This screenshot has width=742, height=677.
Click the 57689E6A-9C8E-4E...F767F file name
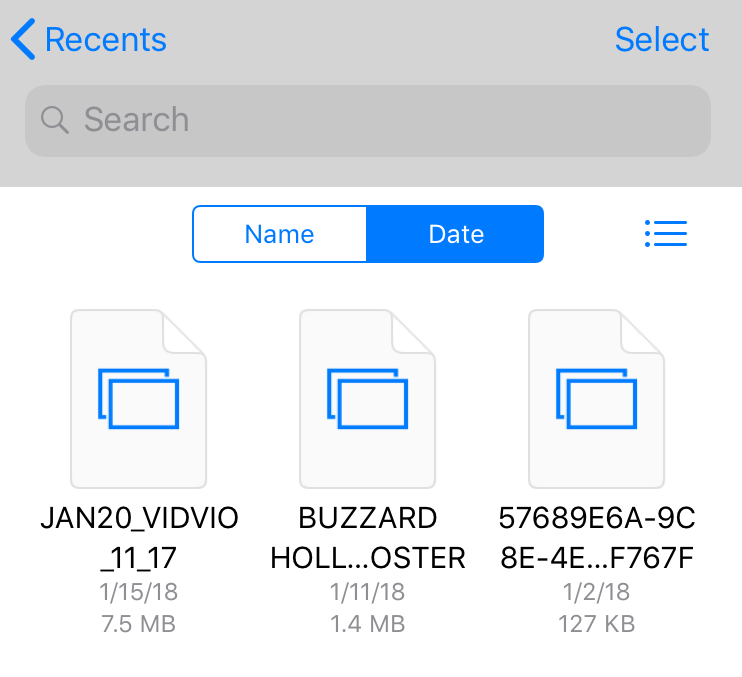coord(596,538)
